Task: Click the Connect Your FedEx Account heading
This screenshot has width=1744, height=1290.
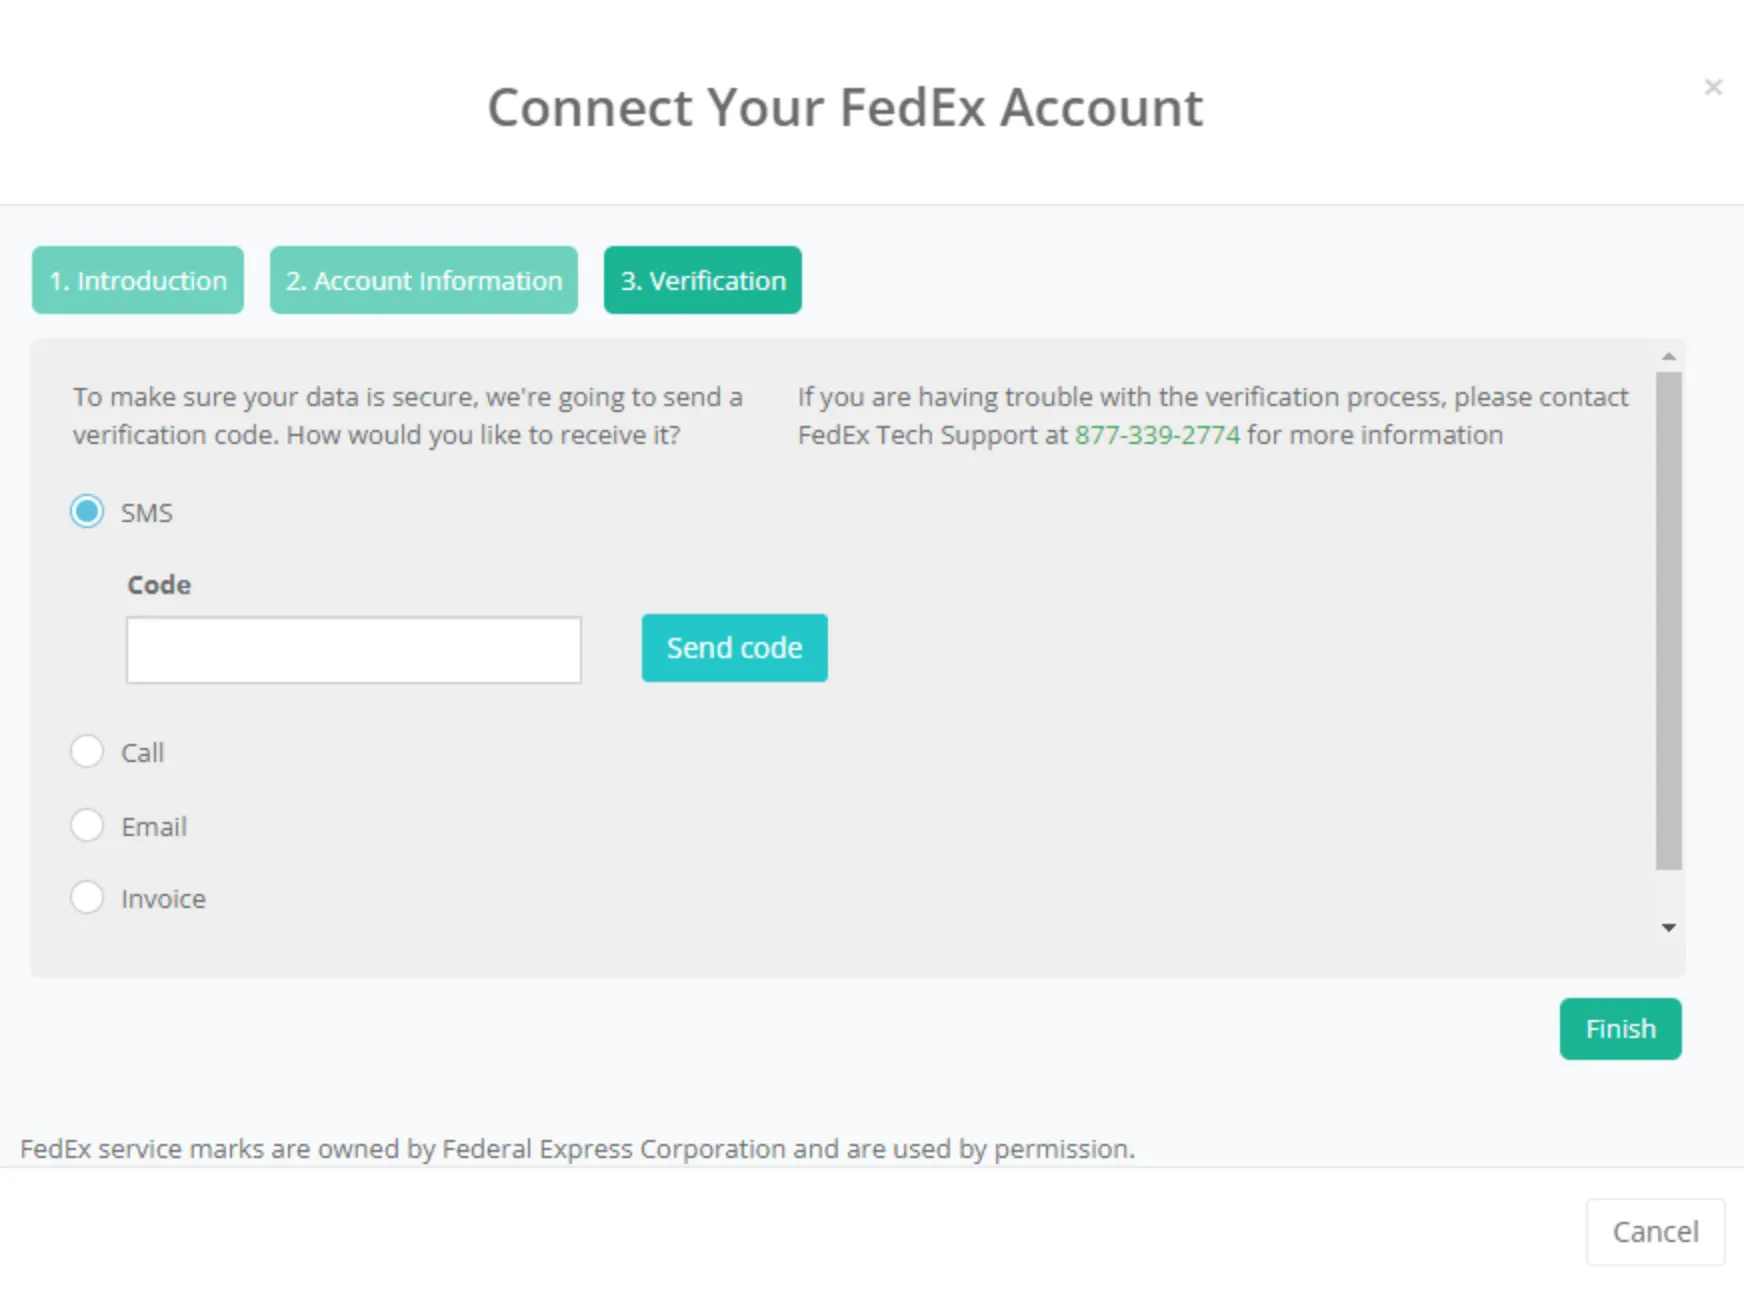Action: [845, 107]
